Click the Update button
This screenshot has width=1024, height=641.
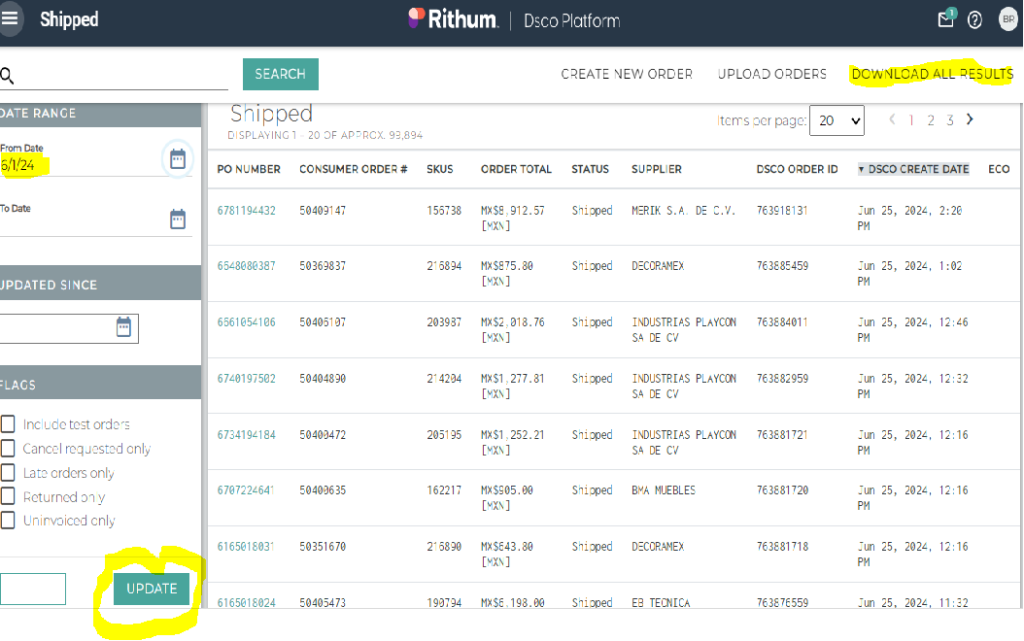[152, 589]
